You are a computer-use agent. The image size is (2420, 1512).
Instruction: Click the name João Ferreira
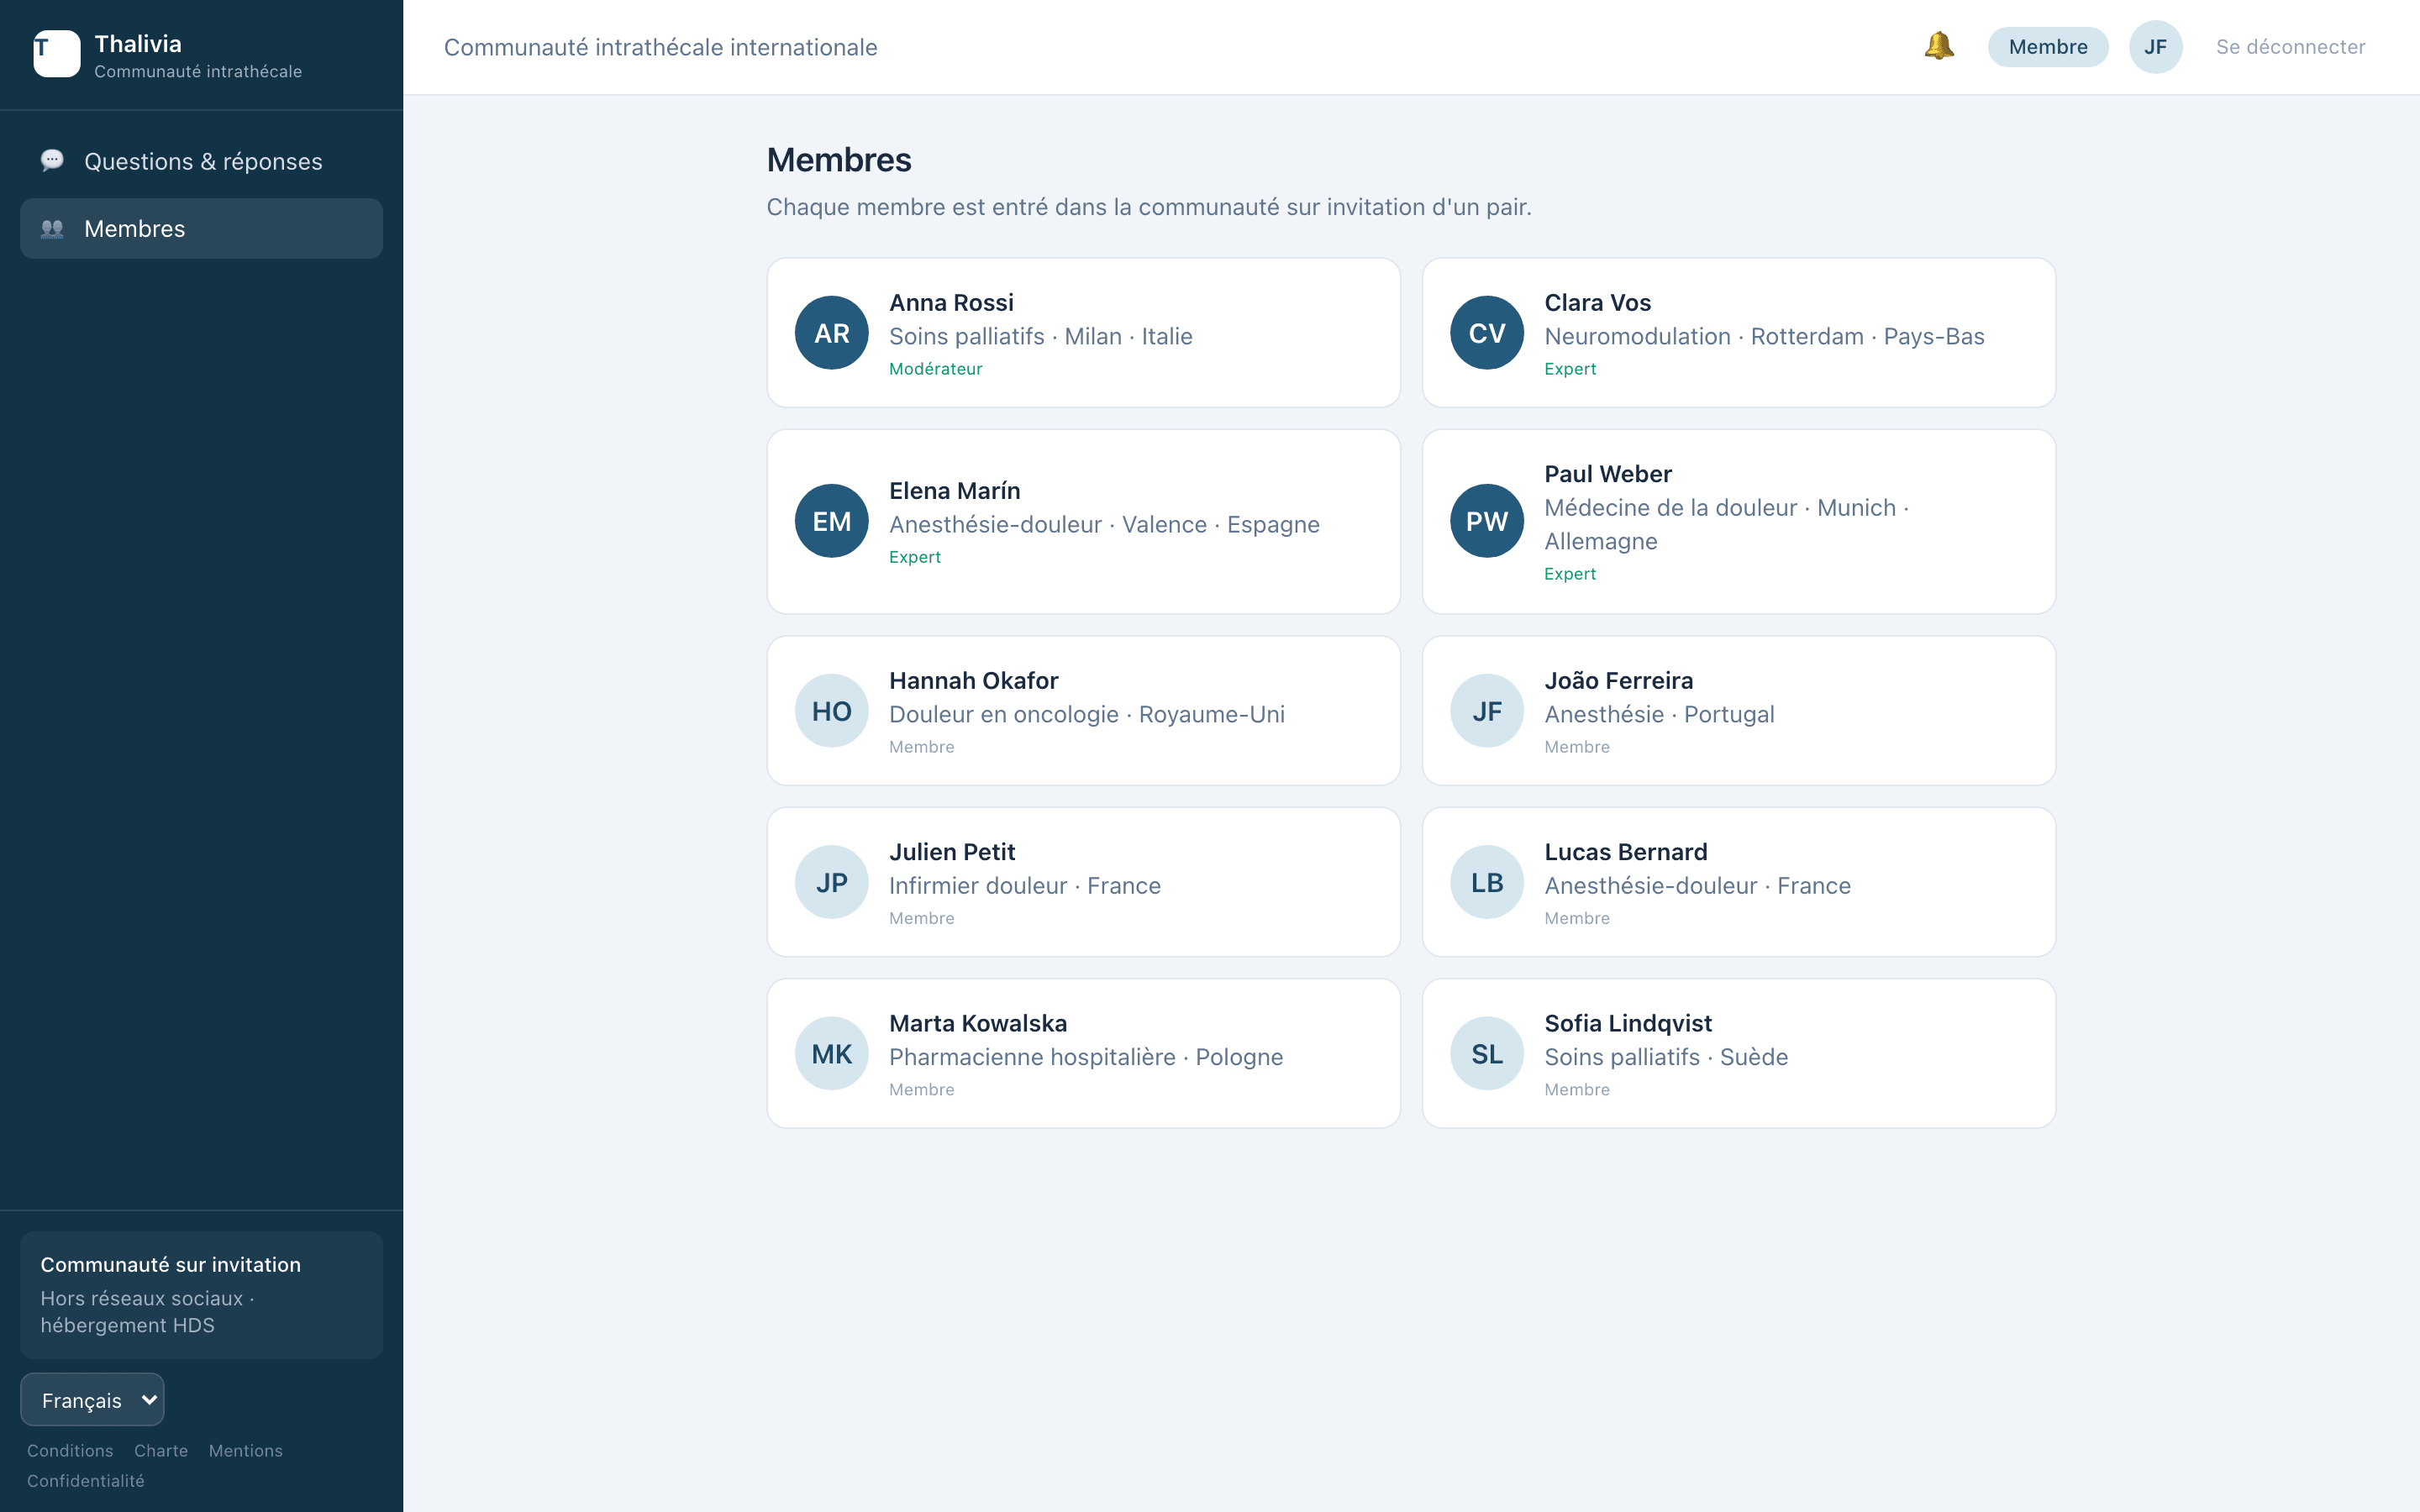coord(1618,681)
